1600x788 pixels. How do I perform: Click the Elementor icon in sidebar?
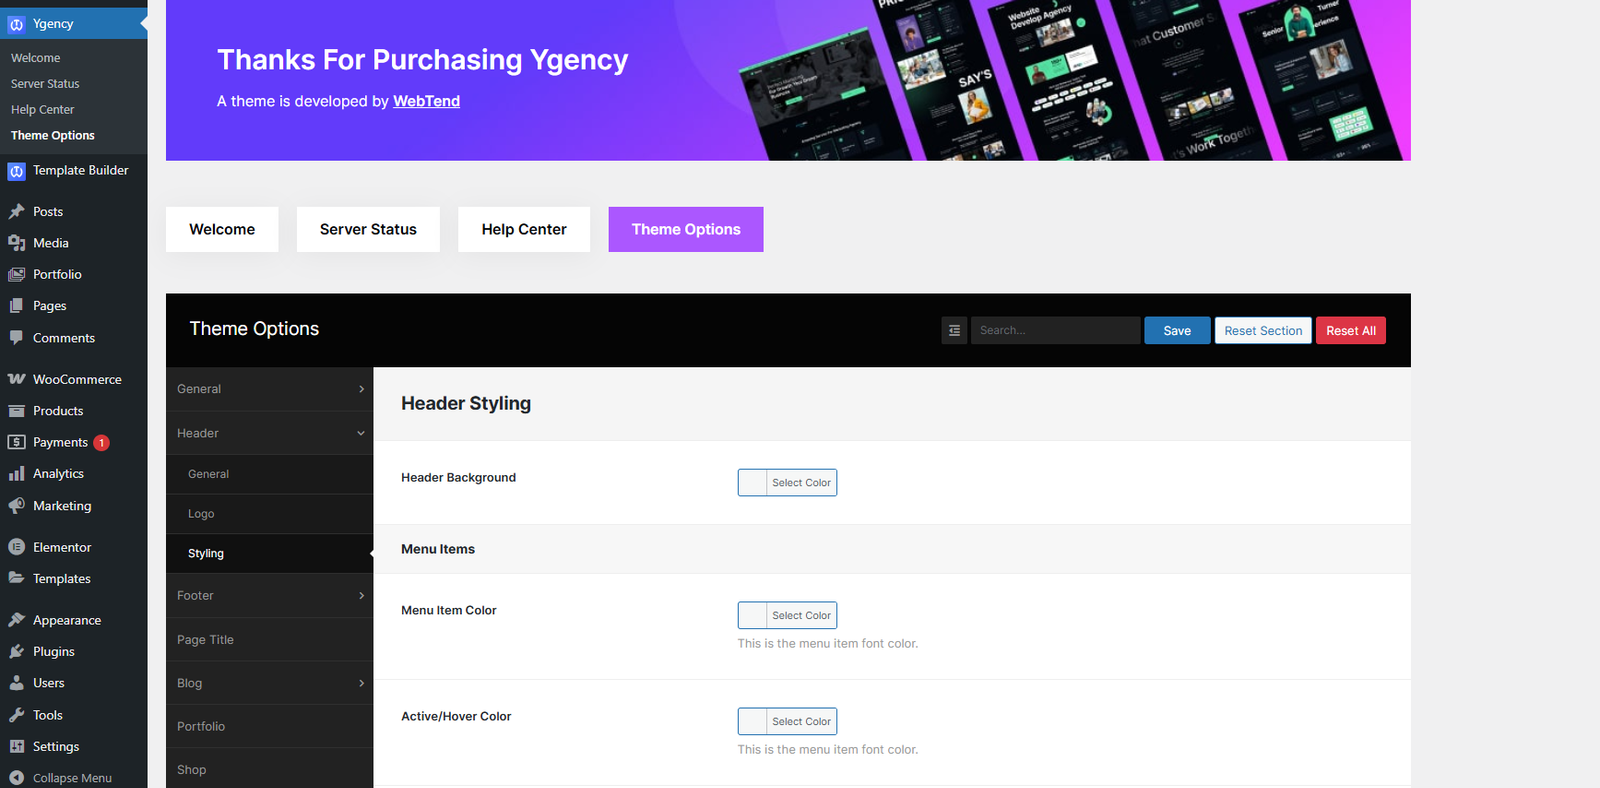click(x=16, y=547)
